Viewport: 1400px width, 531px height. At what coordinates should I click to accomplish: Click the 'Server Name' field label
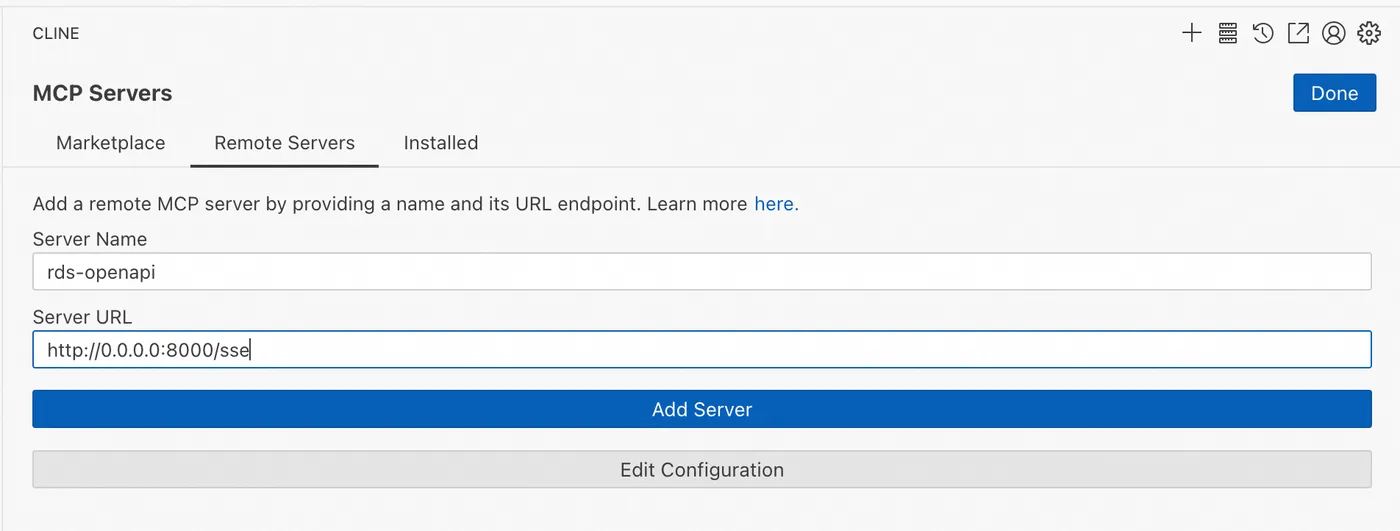[x=90, y=239]
